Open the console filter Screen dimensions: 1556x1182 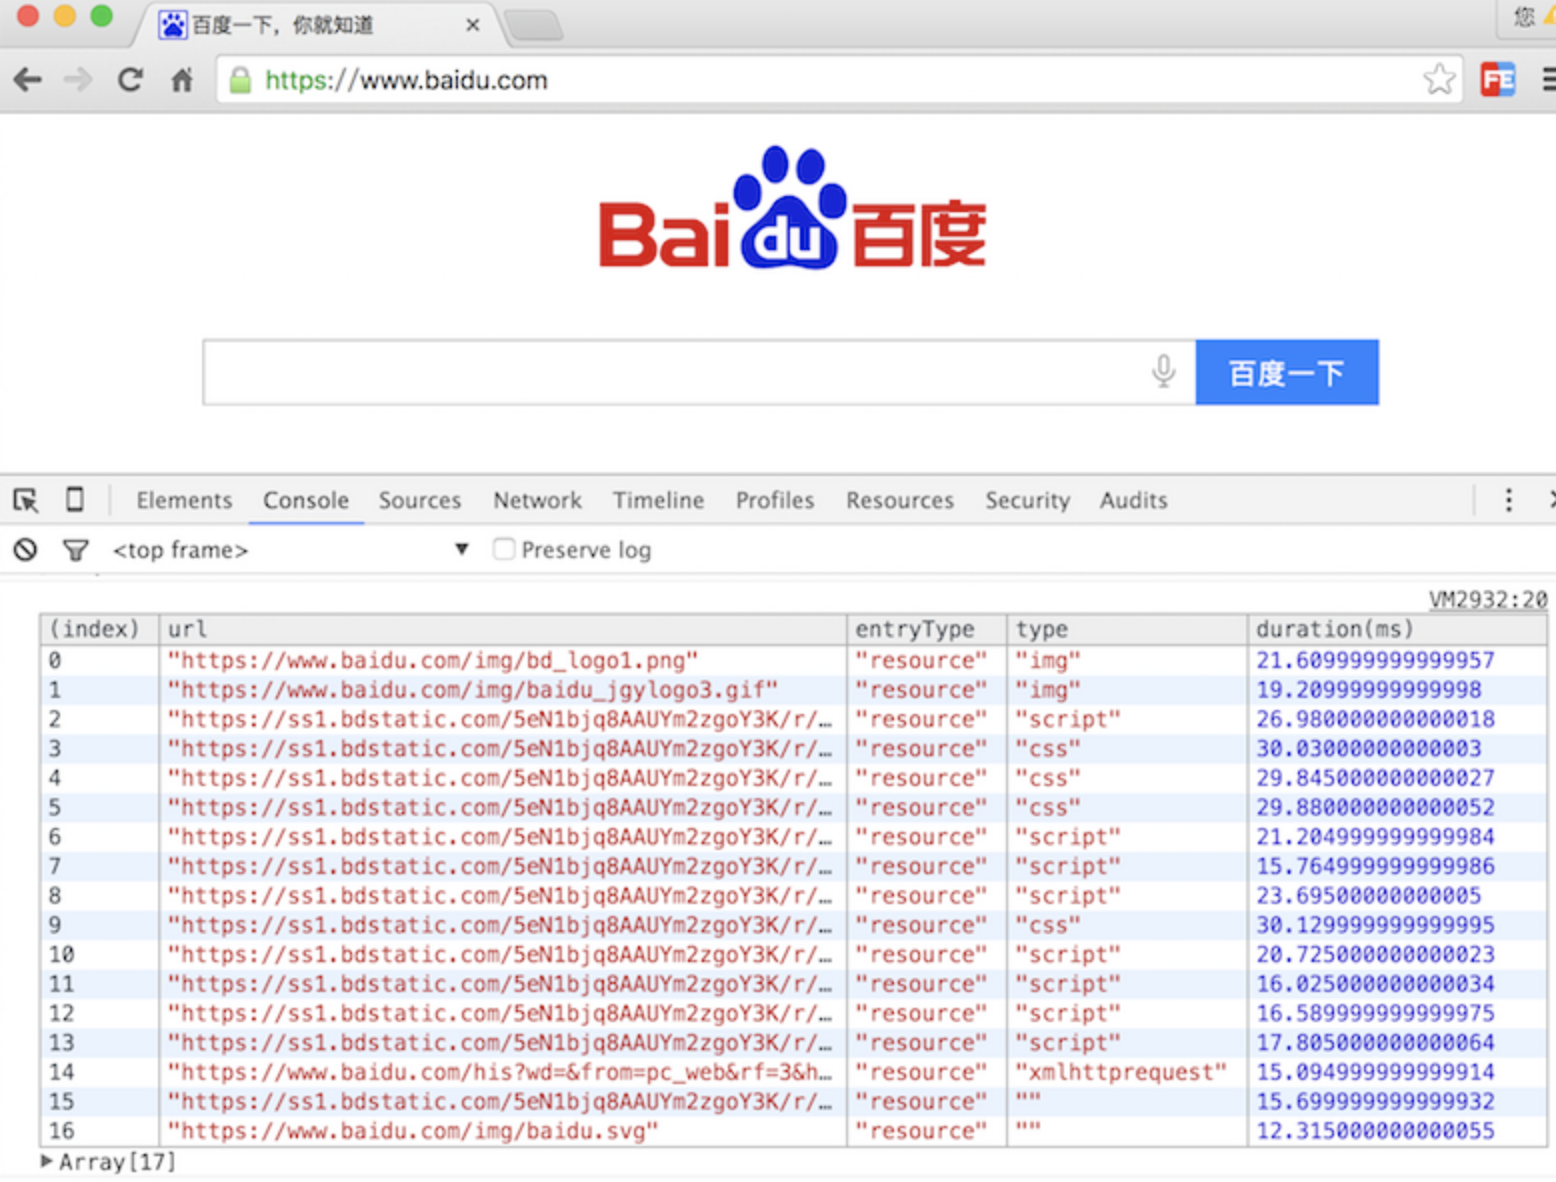pyautogui.click(x=75, y=549)
